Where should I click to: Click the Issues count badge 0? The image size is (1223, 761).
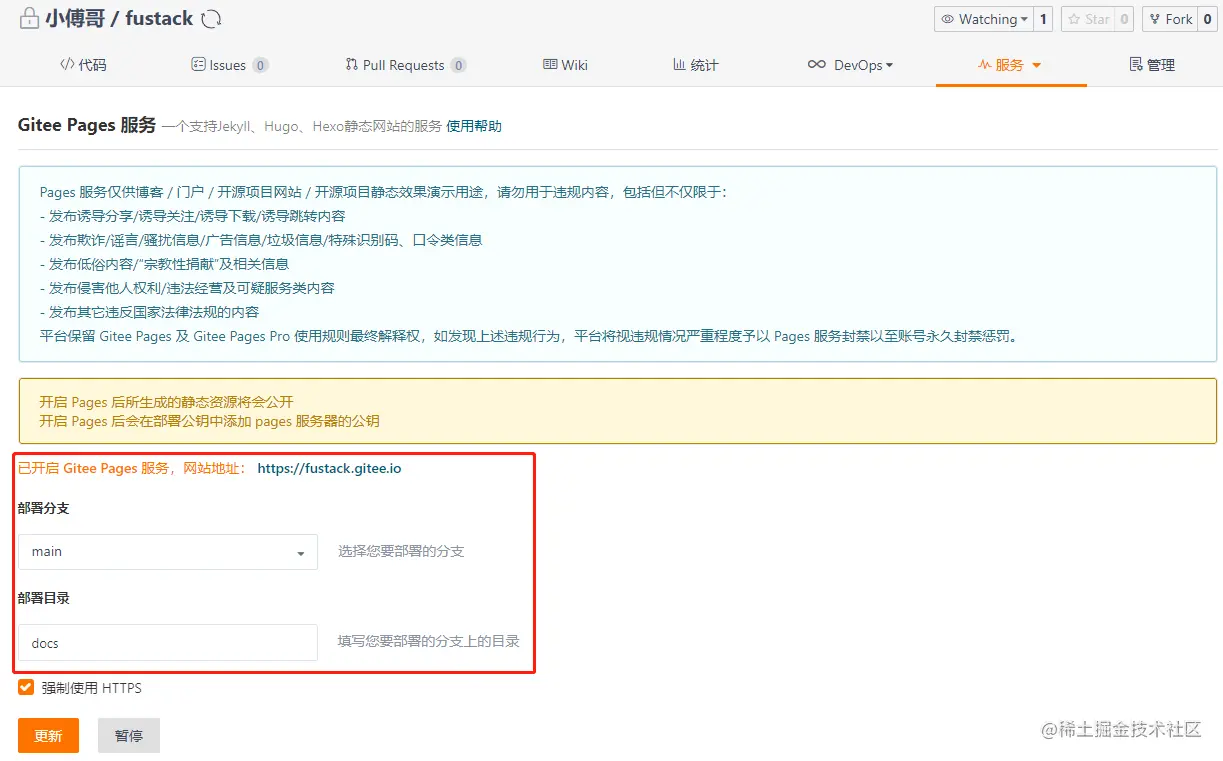[260, 65]
